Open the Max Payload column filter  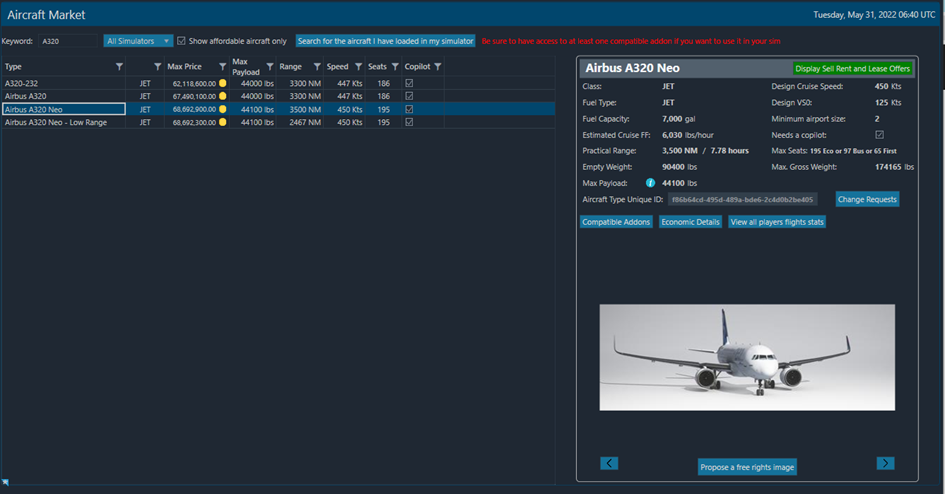click(270, 66)
